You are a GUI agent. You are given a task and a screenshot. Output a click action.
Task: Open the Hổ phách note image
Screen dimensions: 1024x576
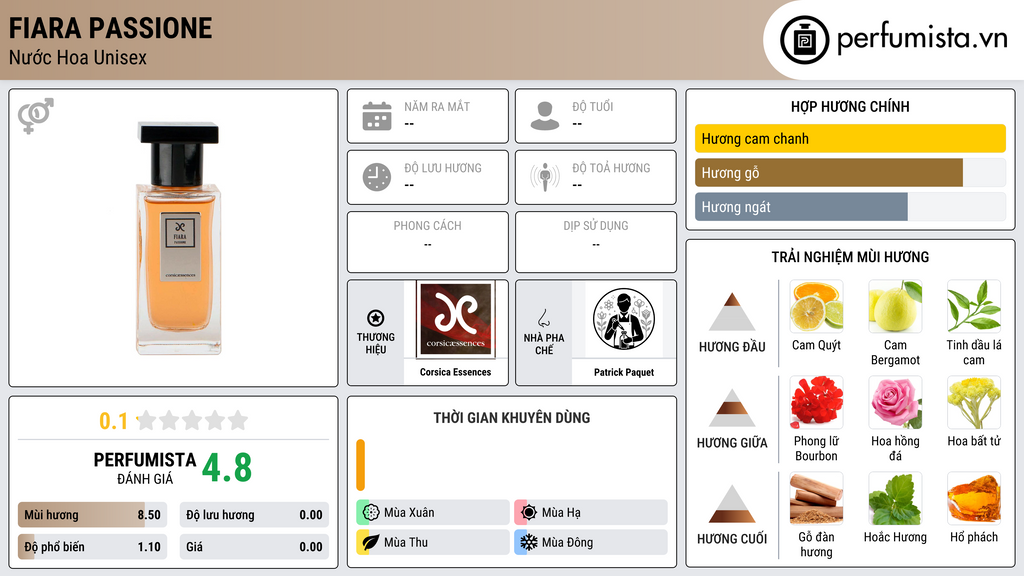tap(974, 498)
